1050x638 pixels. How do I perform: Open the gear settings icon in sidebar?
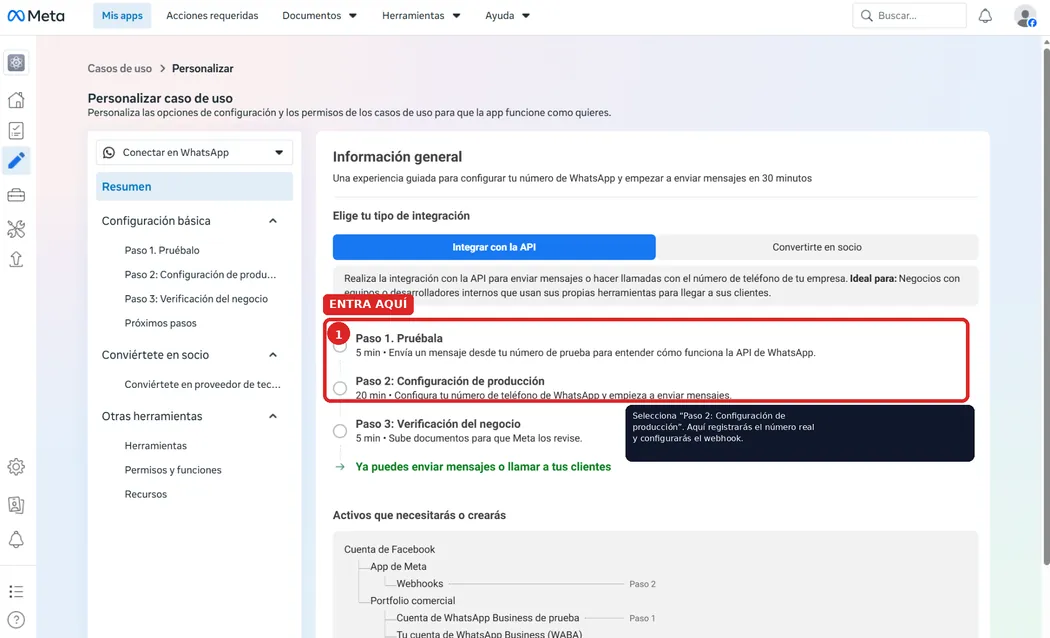(16, 467)
